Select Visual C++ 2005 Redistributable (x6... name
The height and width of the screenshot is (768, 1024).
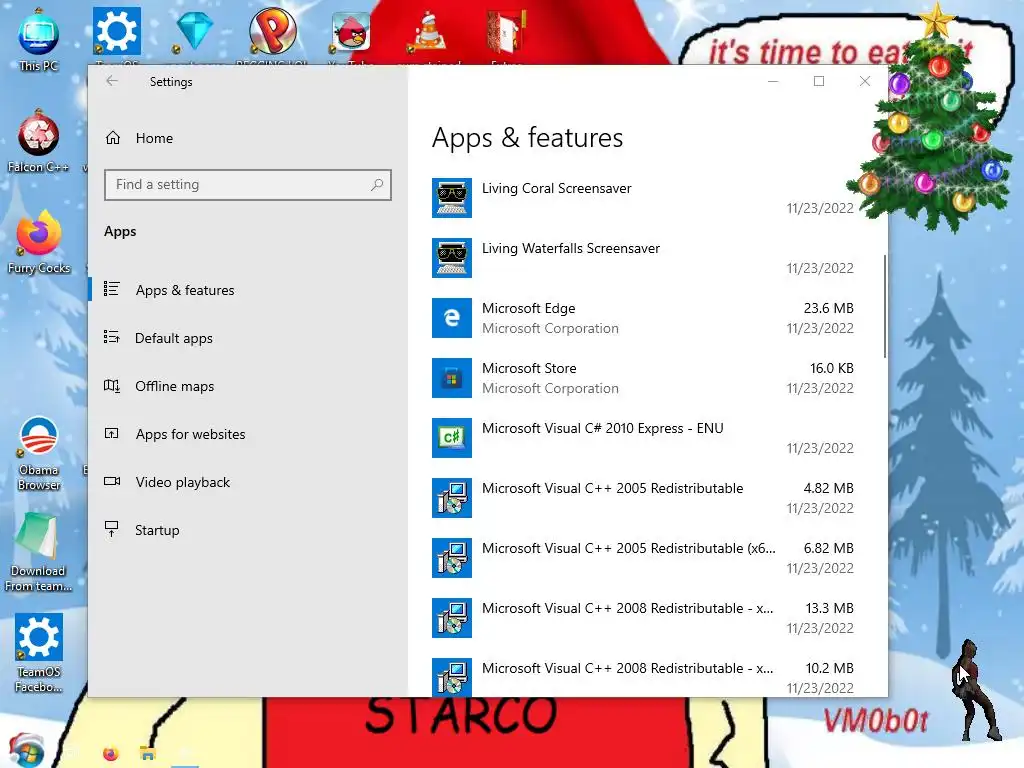(629, 549)
